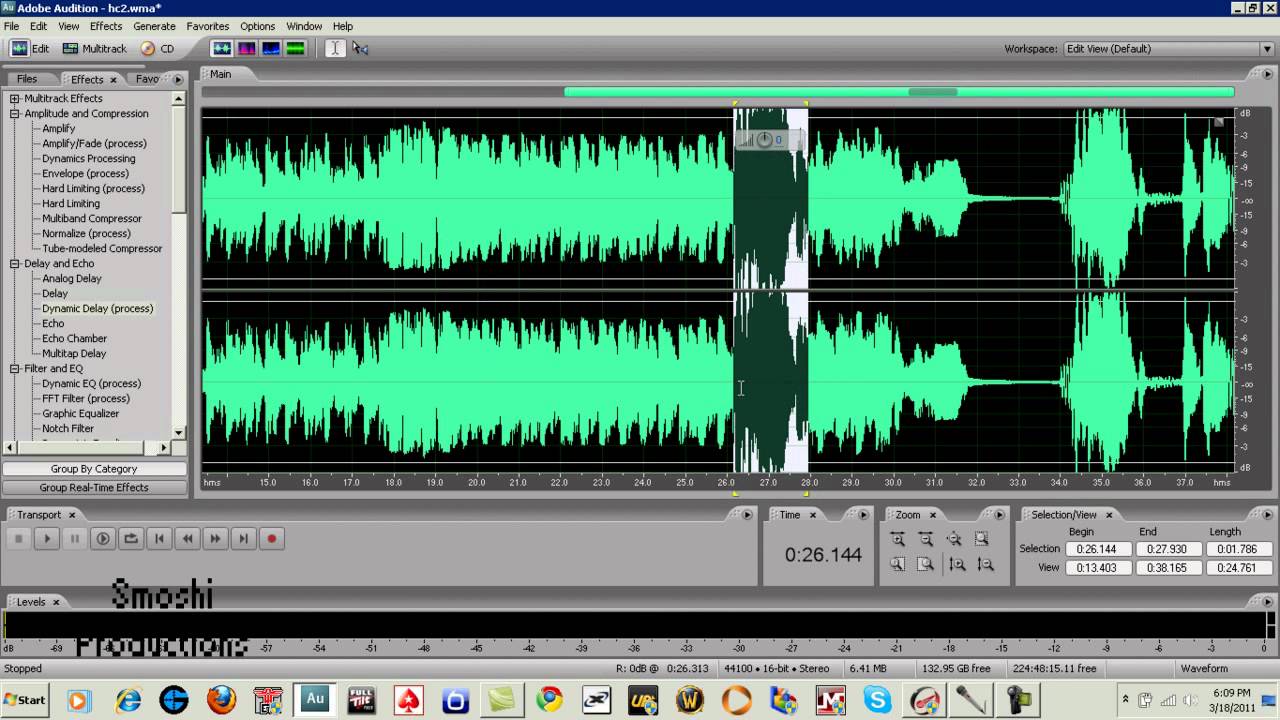Image resolution: width=1280 pixels, height=720 pixels.
Task: Select Graphic Equalizer effect
Action: pos(80,413)
